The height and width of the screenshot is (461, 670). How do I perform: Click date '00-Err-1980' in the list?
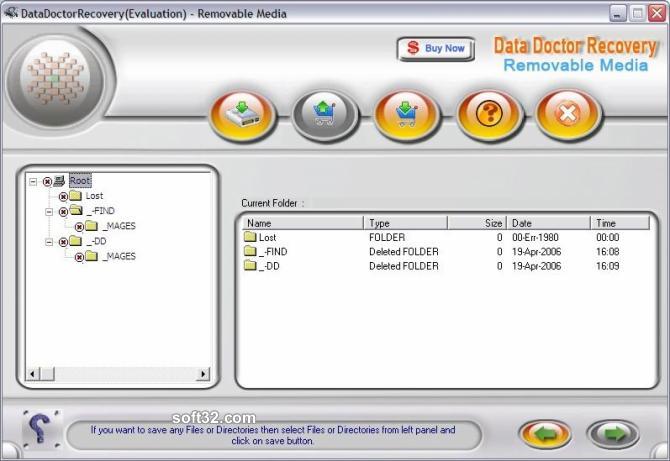coord(535,238)
